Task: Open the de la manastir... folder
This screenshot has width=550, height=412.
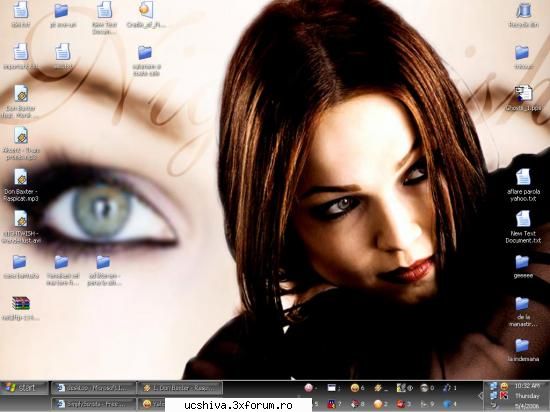Action: [522, 304]
